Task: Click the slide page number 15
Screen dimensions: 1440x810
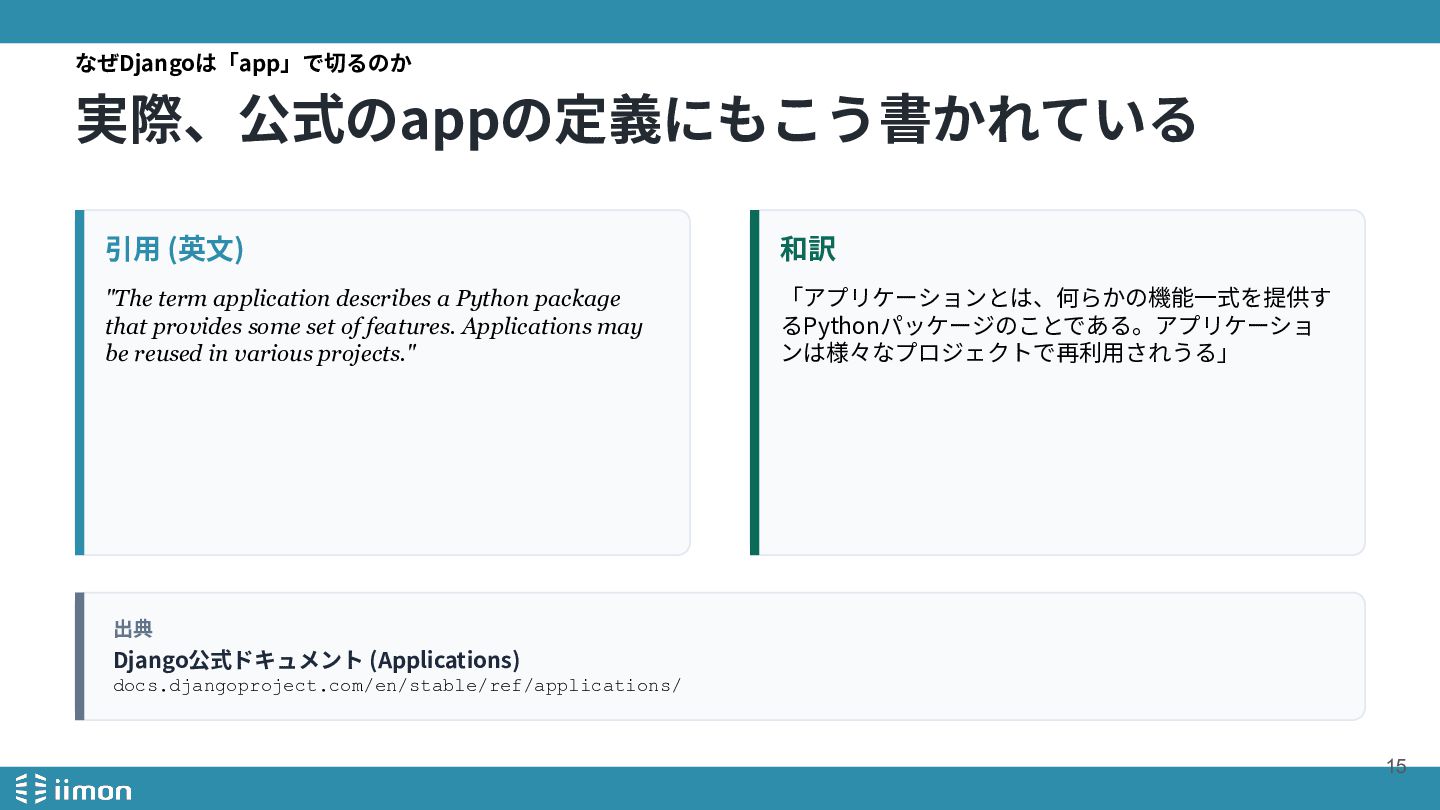Action: [1396, 767]
